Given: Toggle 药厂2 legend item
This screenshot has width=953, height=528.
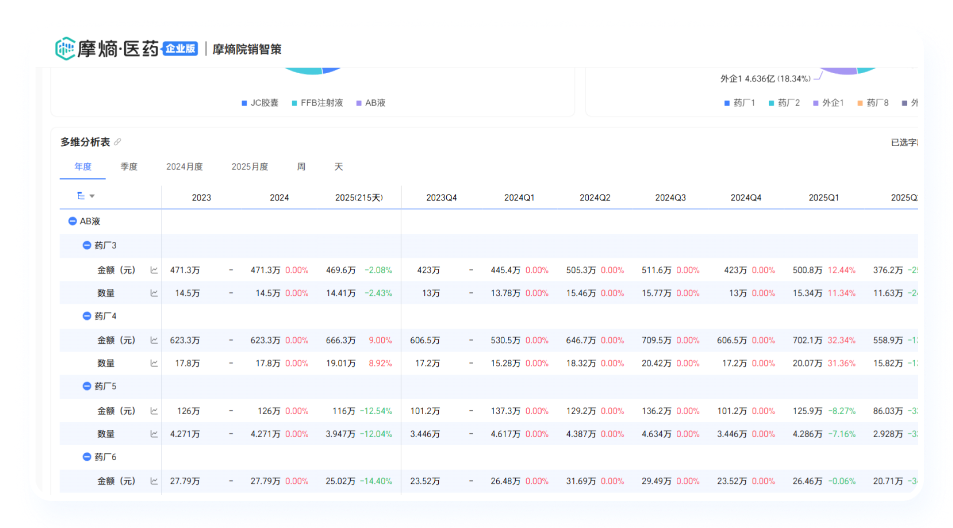Looking at the screenshot, I should 785,103.
